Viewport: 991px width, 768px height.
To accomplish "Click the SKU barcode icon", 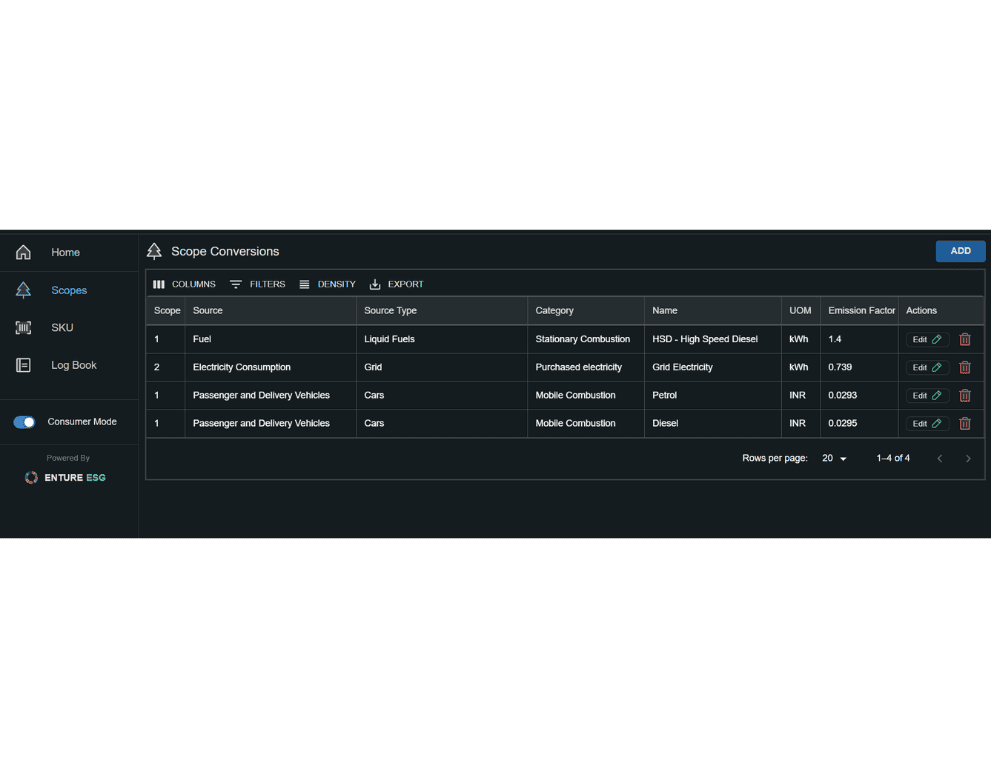I will tap(23, 328).
